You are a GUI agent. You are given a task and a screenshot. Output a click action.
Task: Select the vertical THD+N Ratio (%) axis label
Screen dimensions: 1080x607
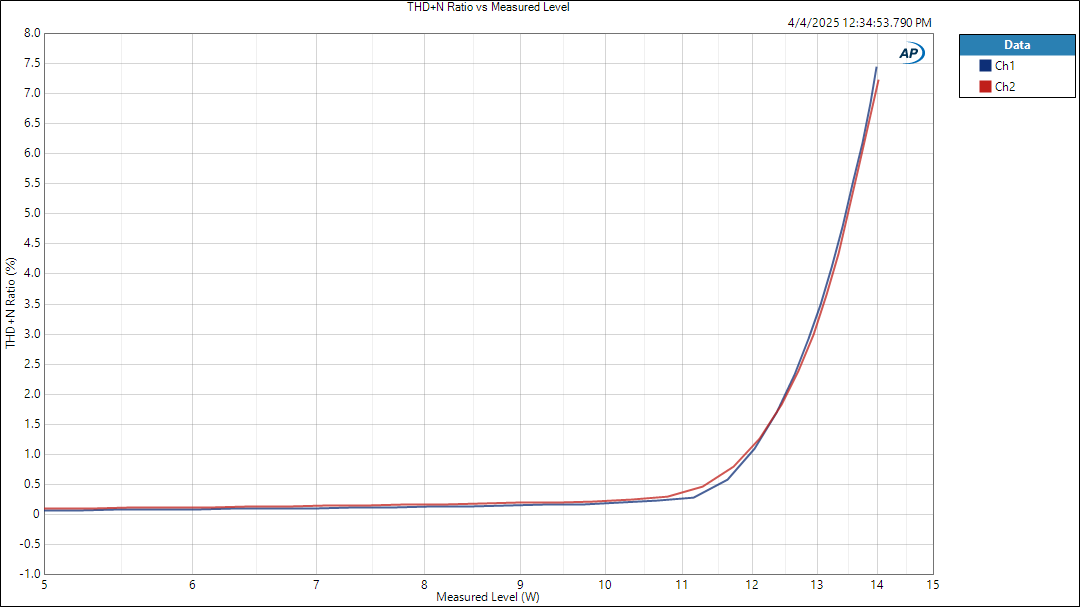[x=11, y=303]
